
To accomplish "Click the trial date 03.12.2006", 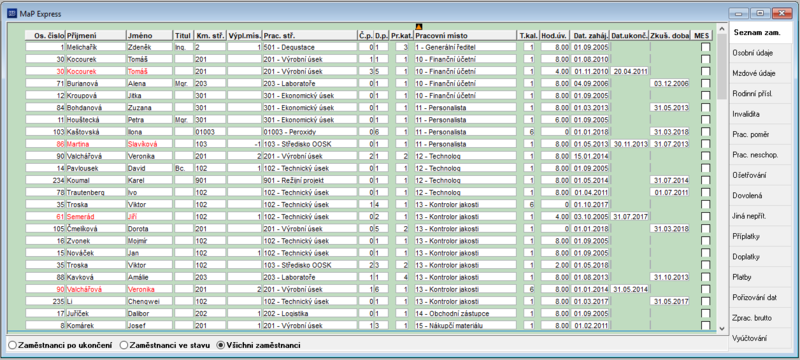I will [669, 84].
